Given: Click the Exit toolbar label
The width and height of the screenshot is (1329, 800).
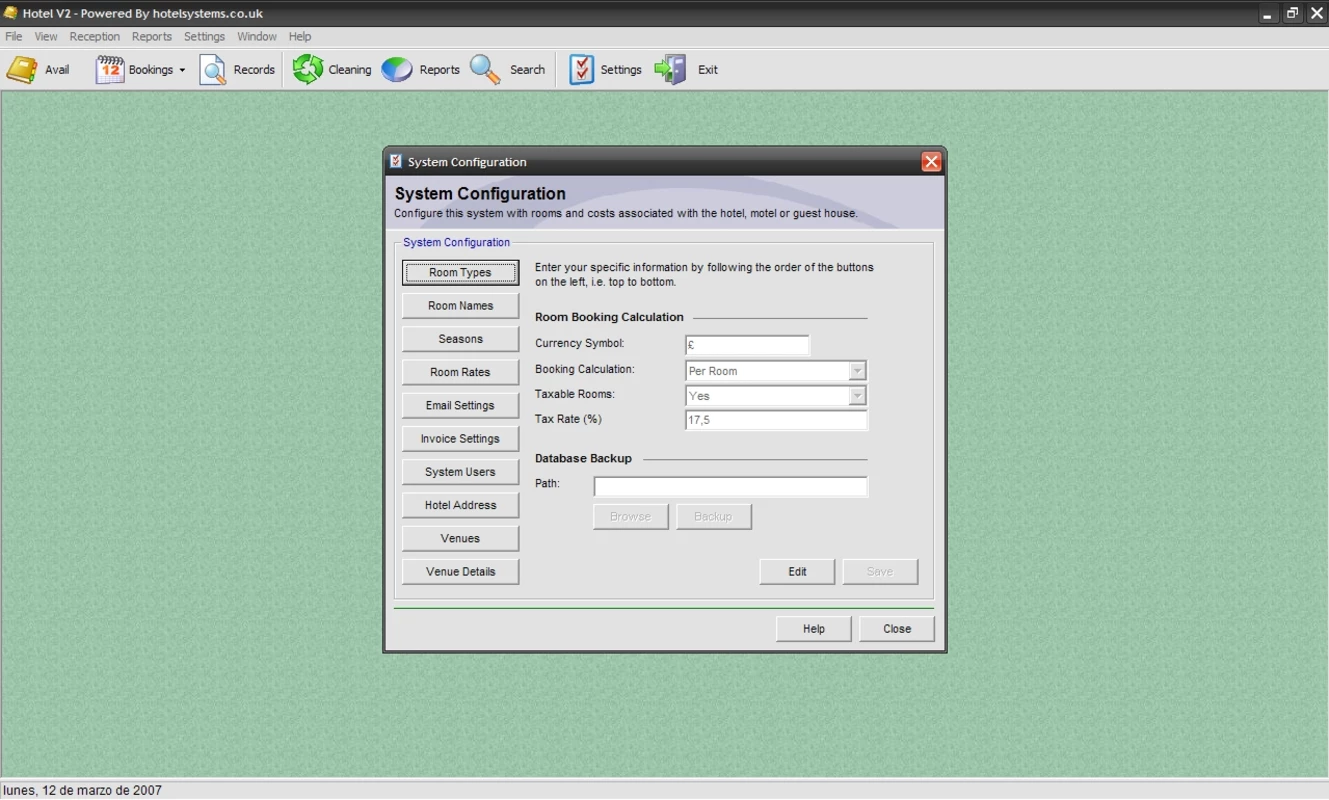Looking at the screenshot, I should coord(708,70).
